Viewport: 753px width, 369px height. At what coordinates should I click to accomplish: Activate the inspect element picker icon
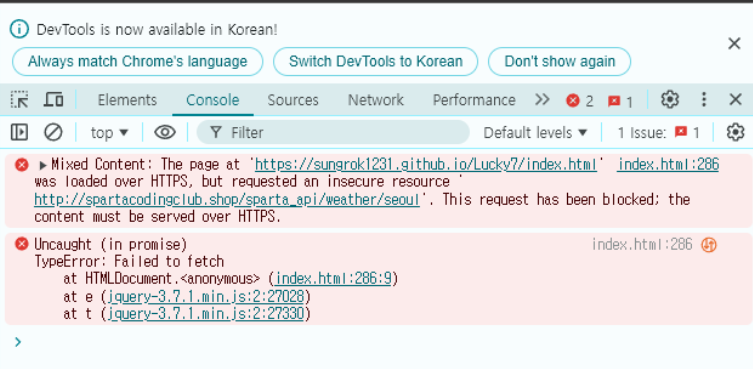(20, 100)
